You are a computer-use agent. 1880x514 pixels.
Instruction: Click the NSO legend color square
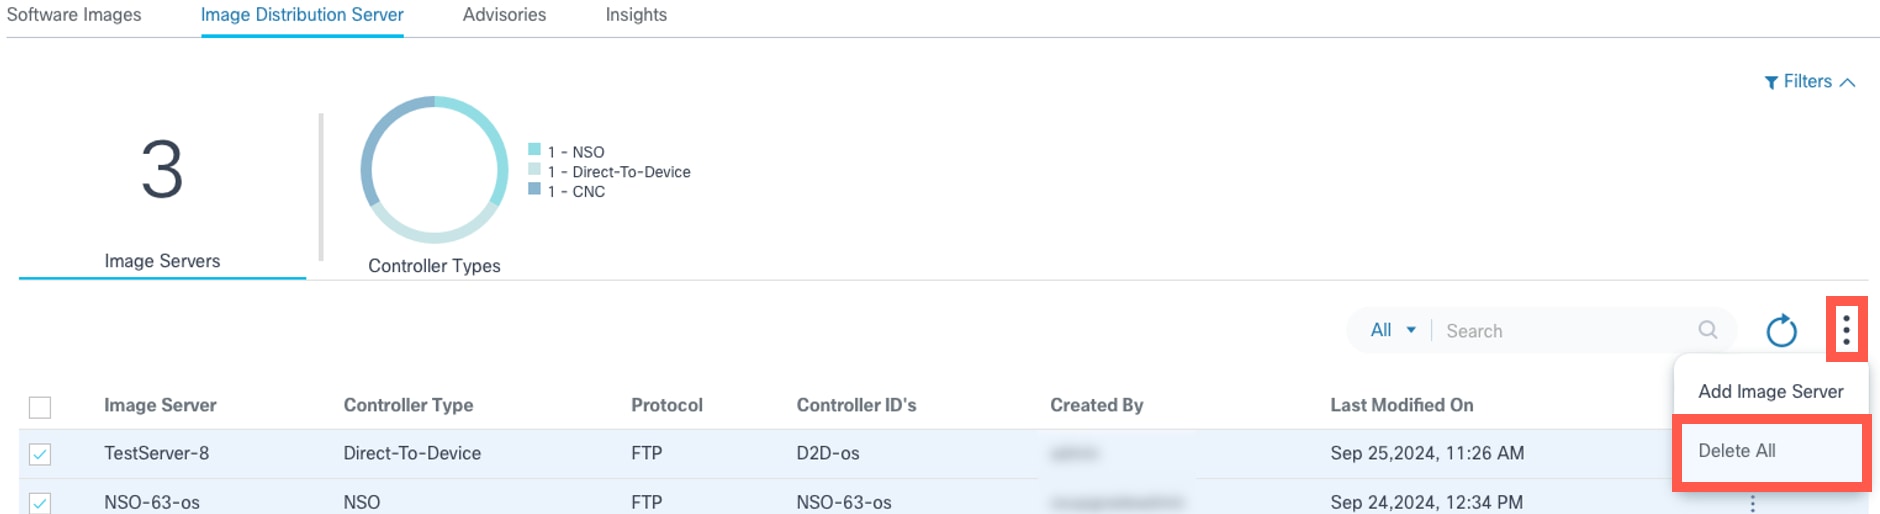535,150
